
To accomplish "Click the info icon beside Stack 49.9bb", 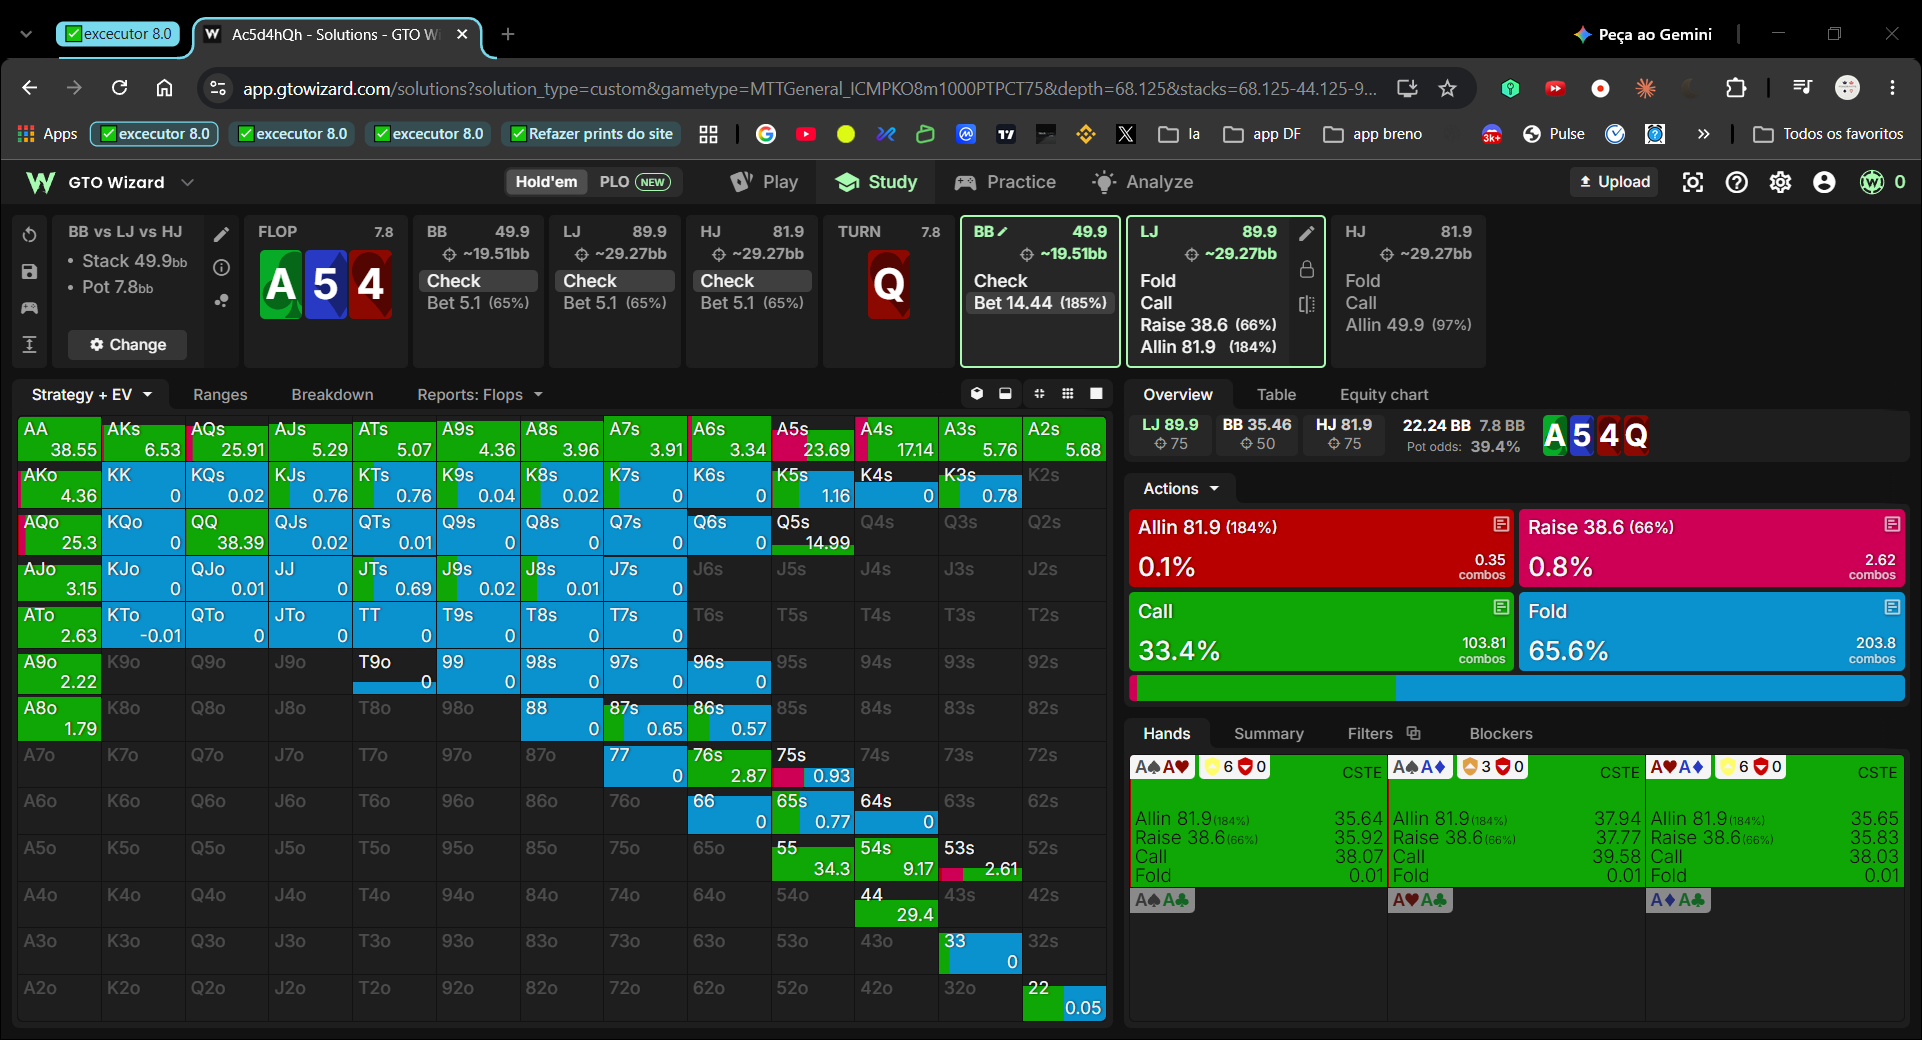I will [x=222, y=268].
